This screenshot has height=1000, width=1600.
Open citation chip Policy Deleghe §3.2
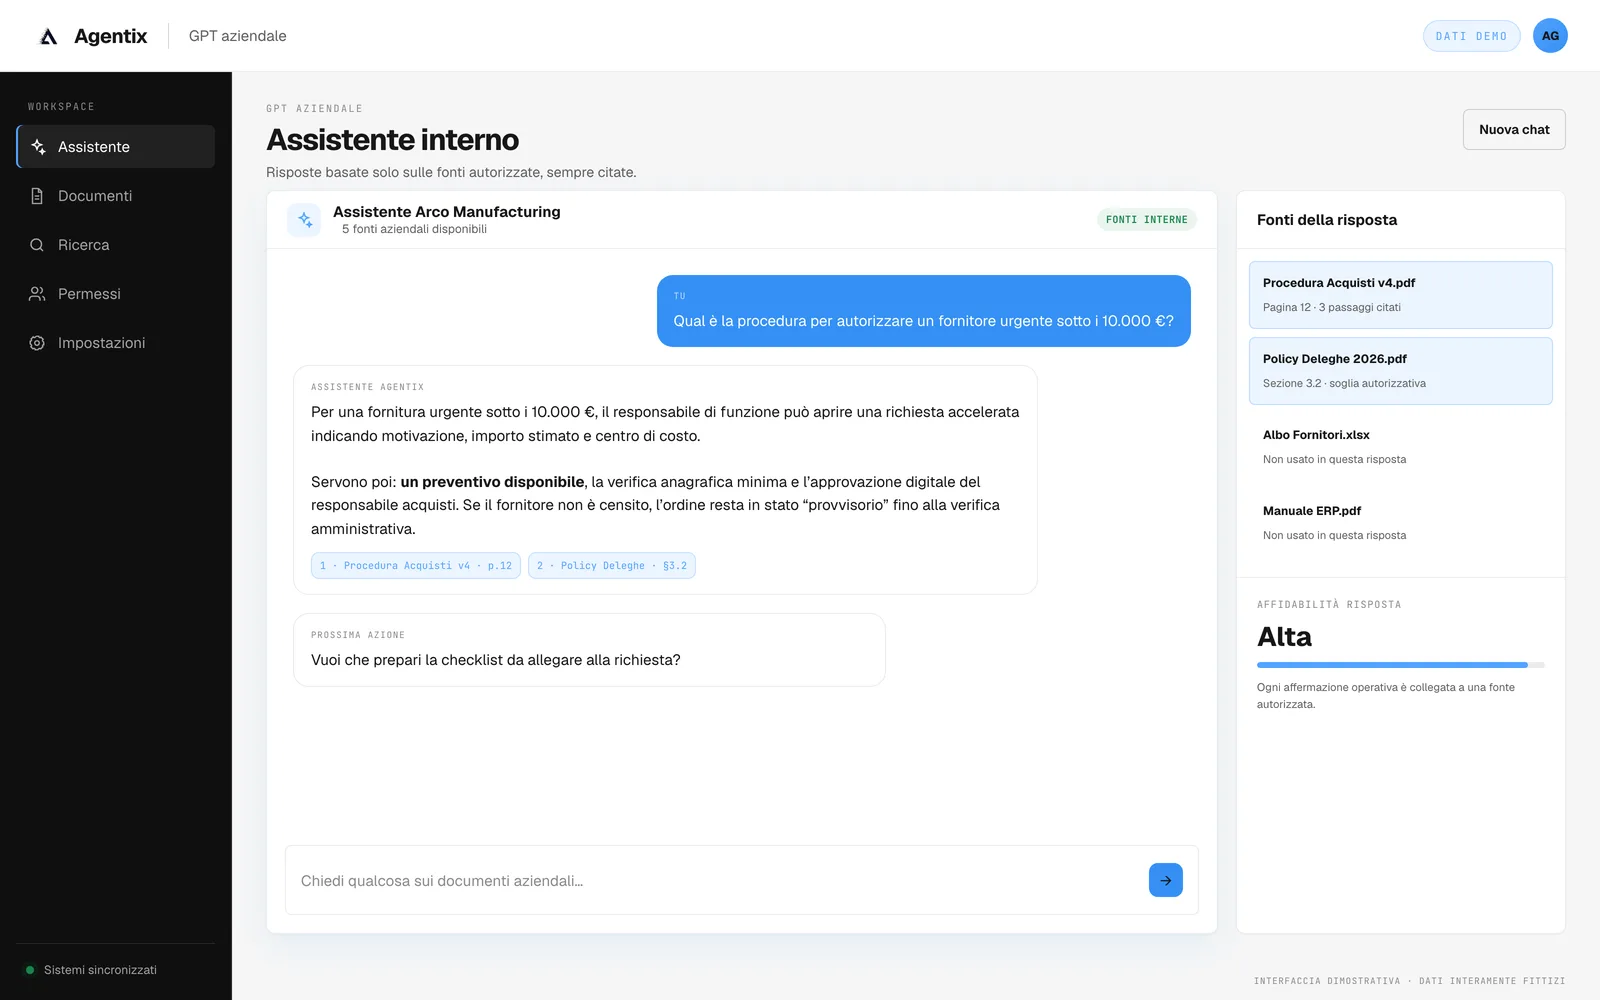[x=612, y=566]
